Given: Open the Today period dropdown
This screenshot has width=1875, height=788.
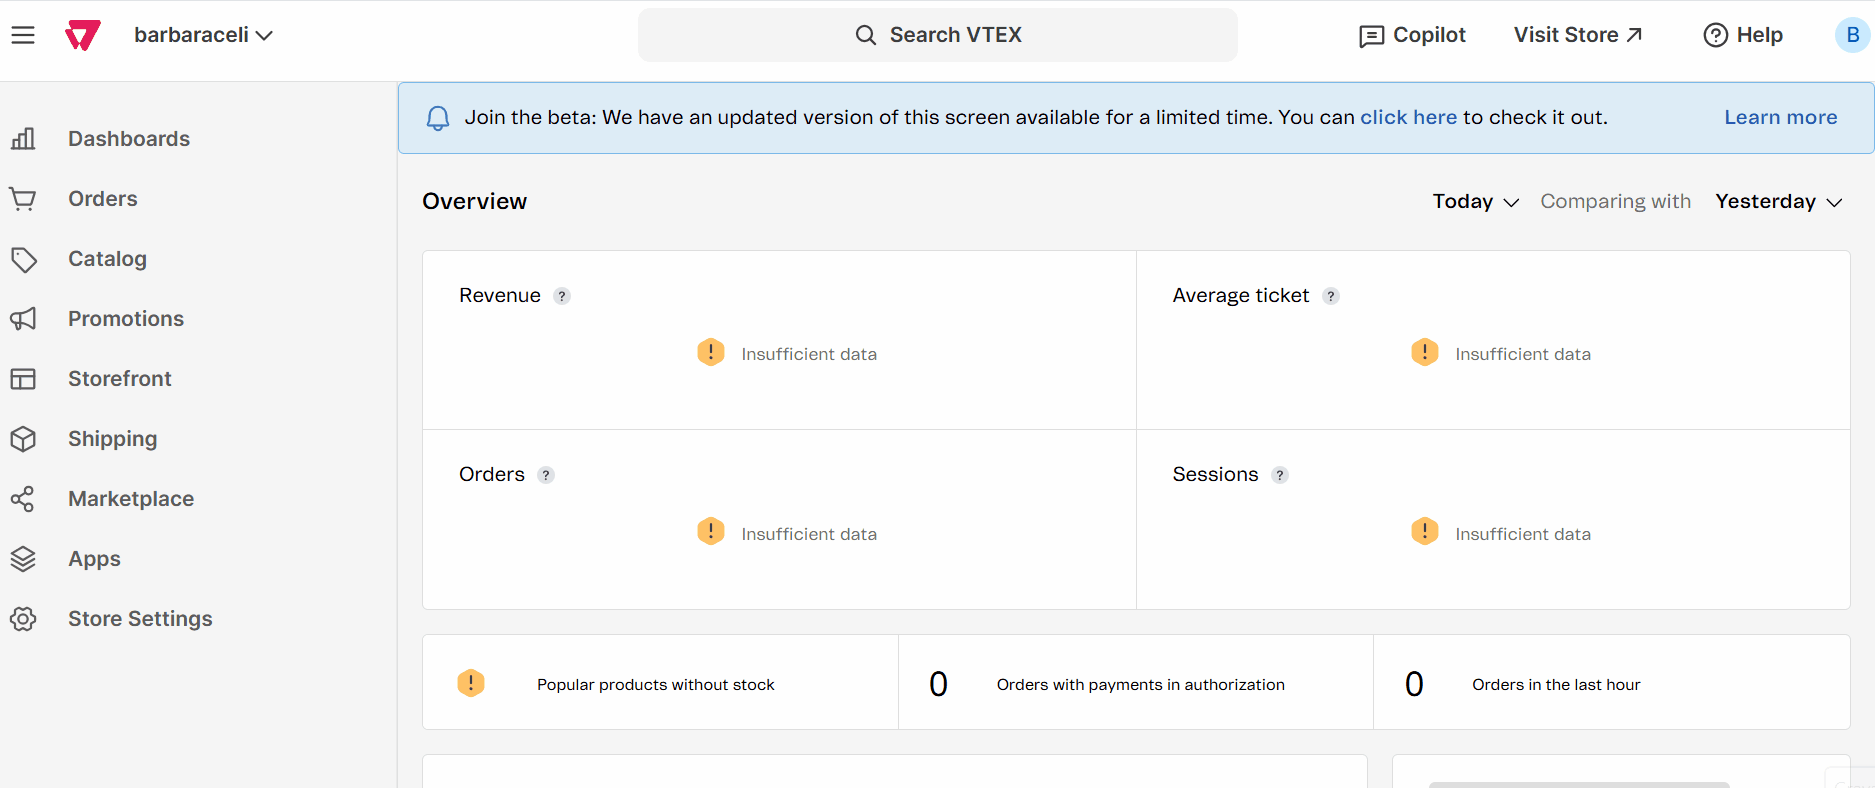Looking at the screenshot, I should (1475, 202).
